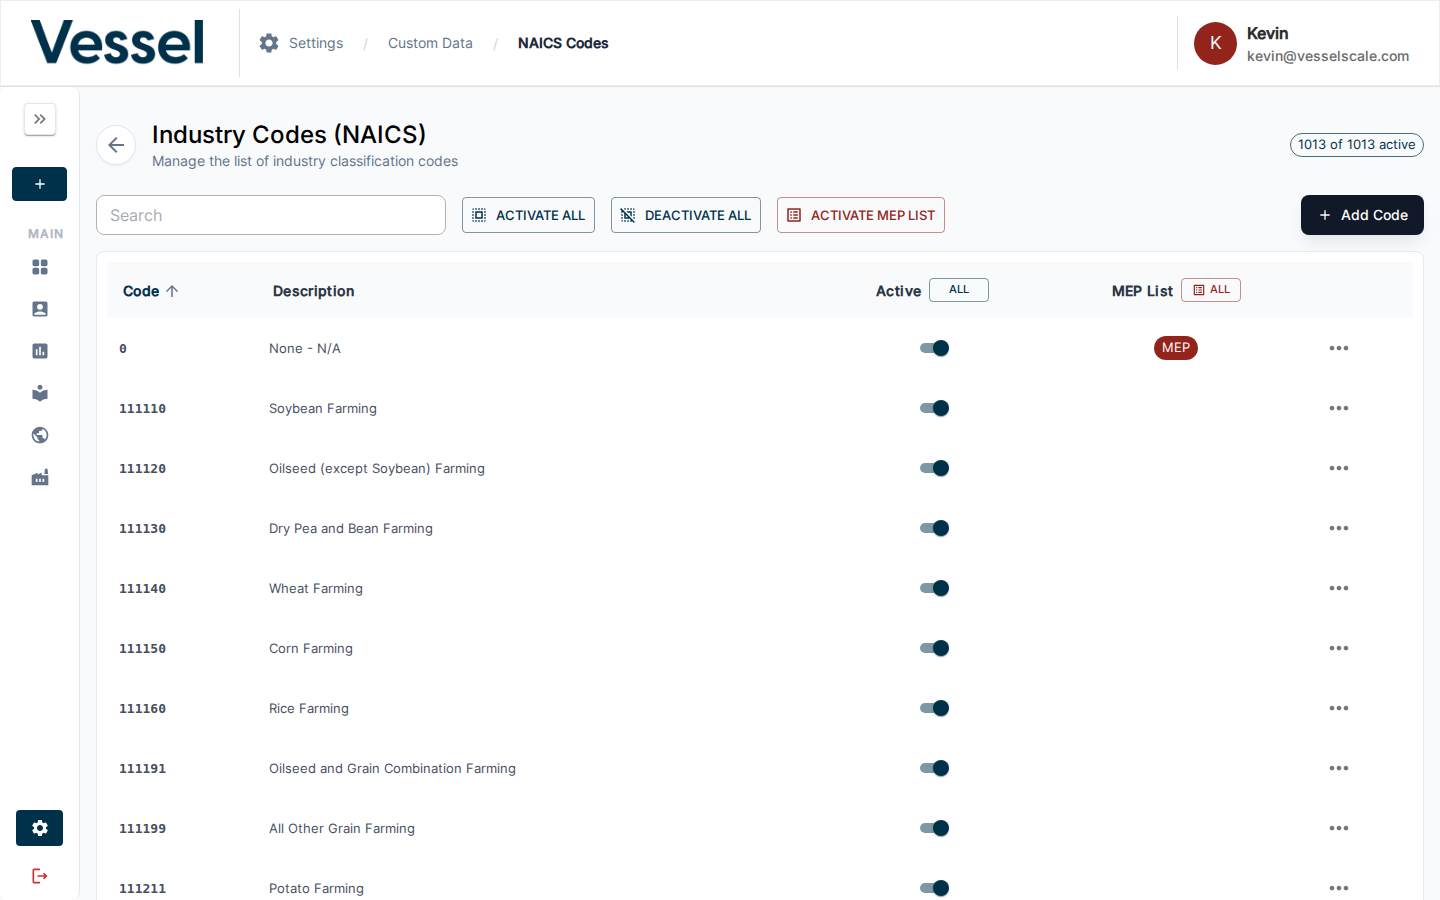This screenshot has height=900, width=1440.
Task: Click the ACTIVATE ALL button
Action: tap(528, 215)
